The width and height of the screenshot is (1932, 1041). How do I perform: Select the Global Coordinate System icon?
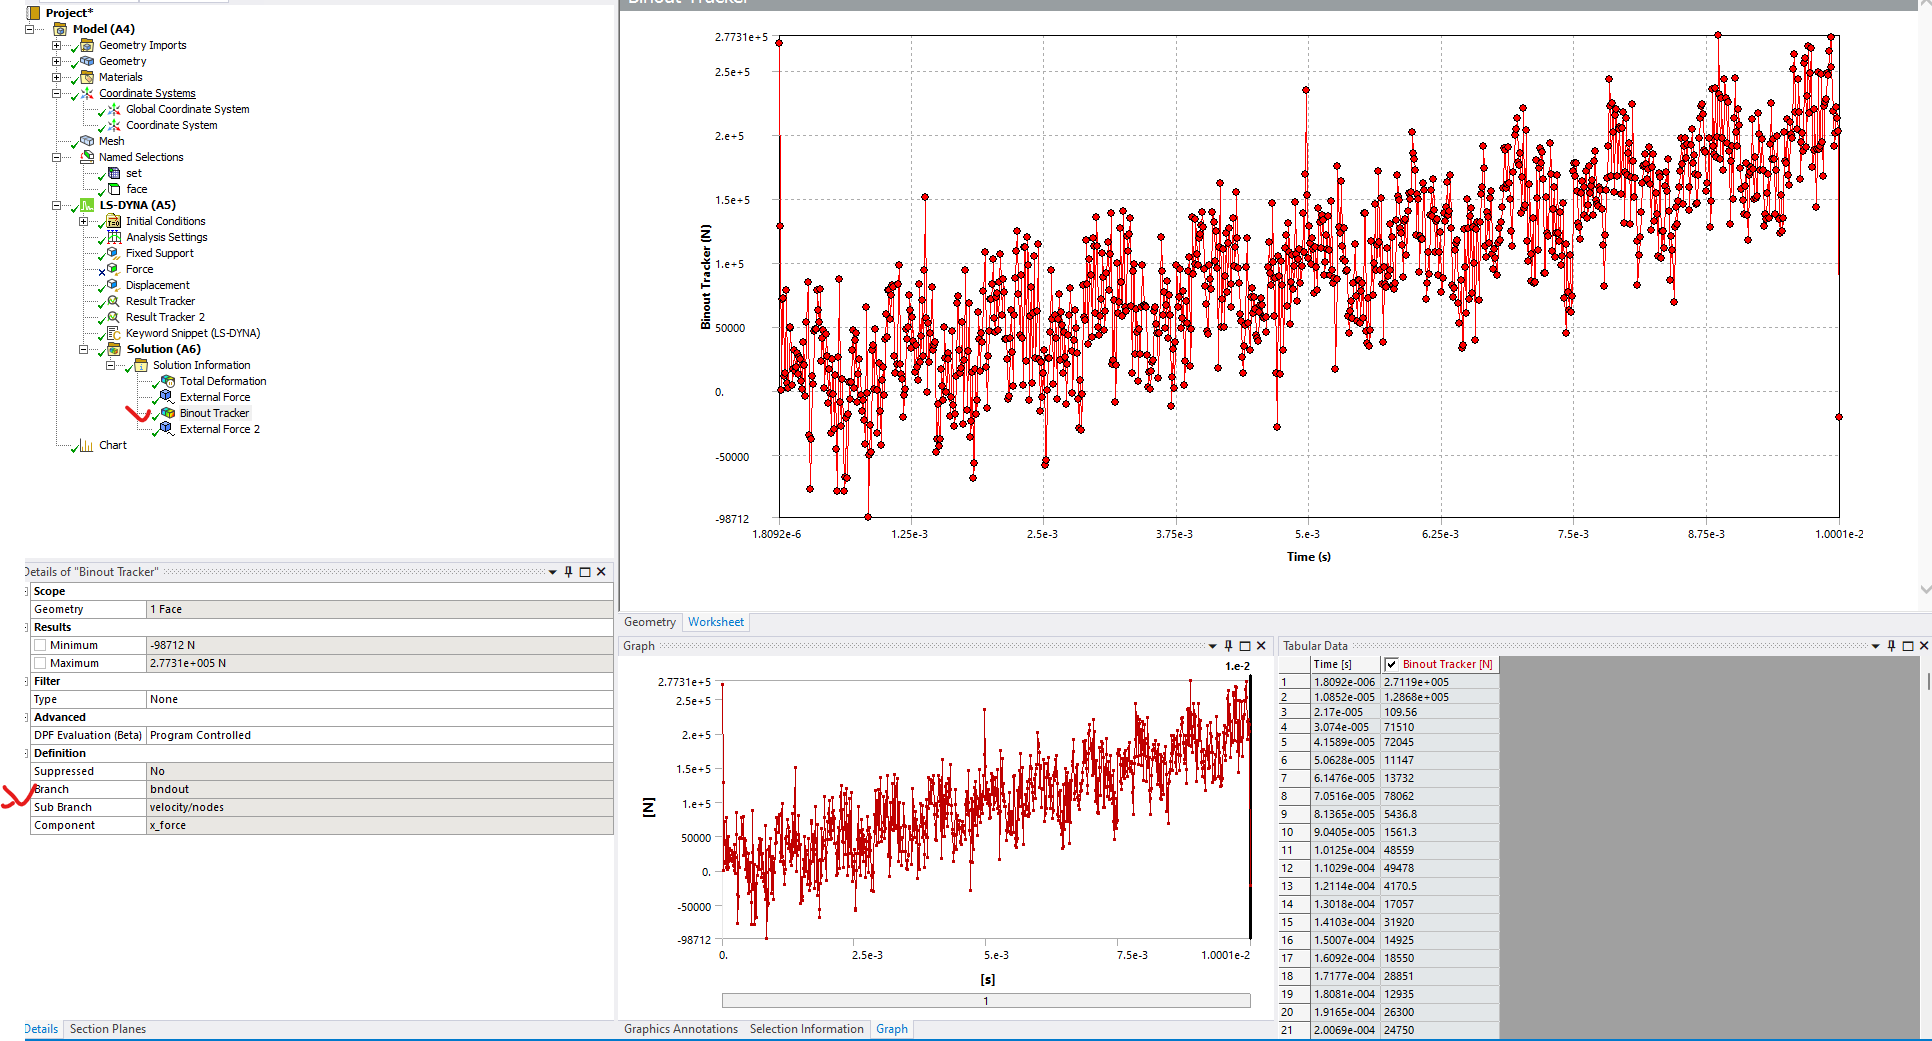tap(114, 109)
